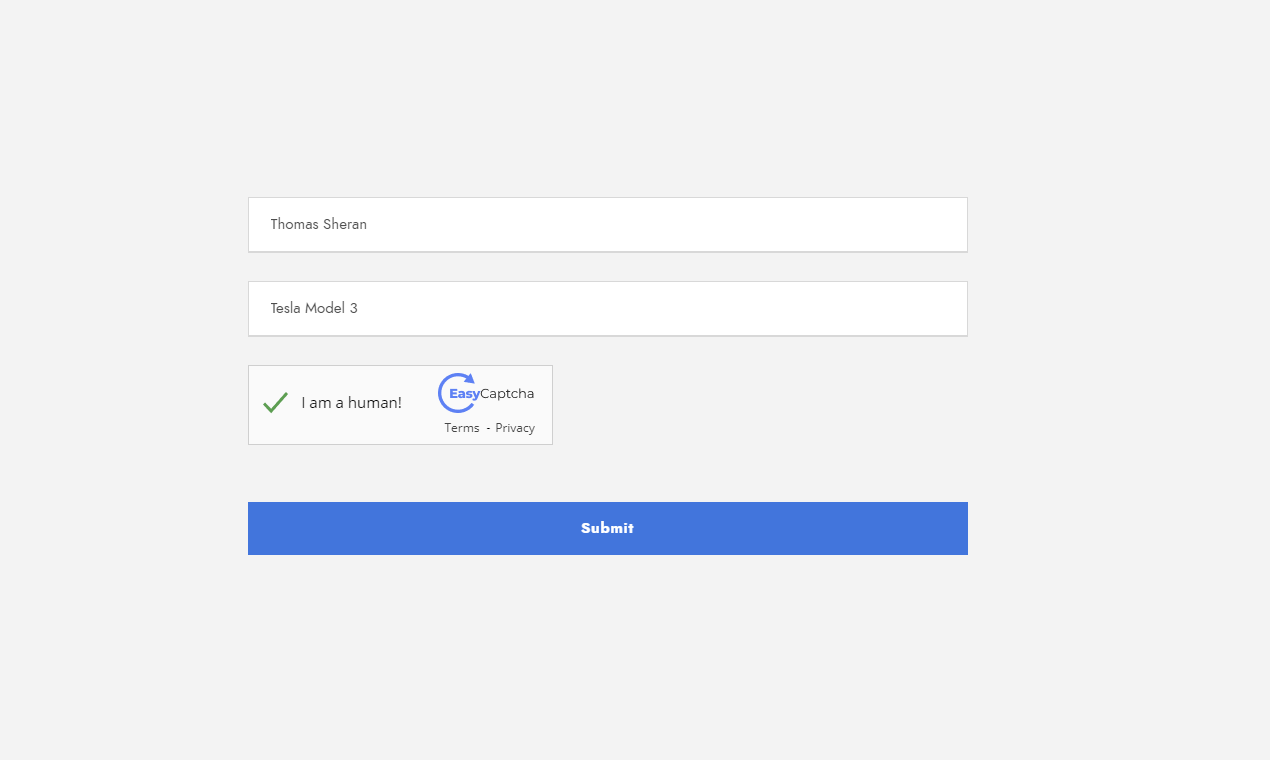
Task: Click the "I am a human!" label
Action: point(351,403)
